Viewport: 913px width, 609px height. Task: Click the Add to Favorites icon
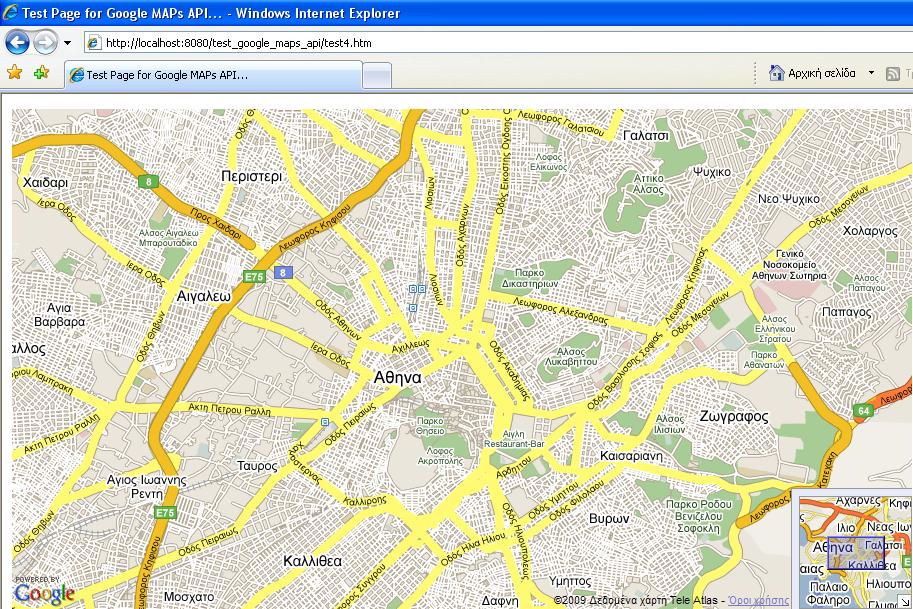pos(41,73)
